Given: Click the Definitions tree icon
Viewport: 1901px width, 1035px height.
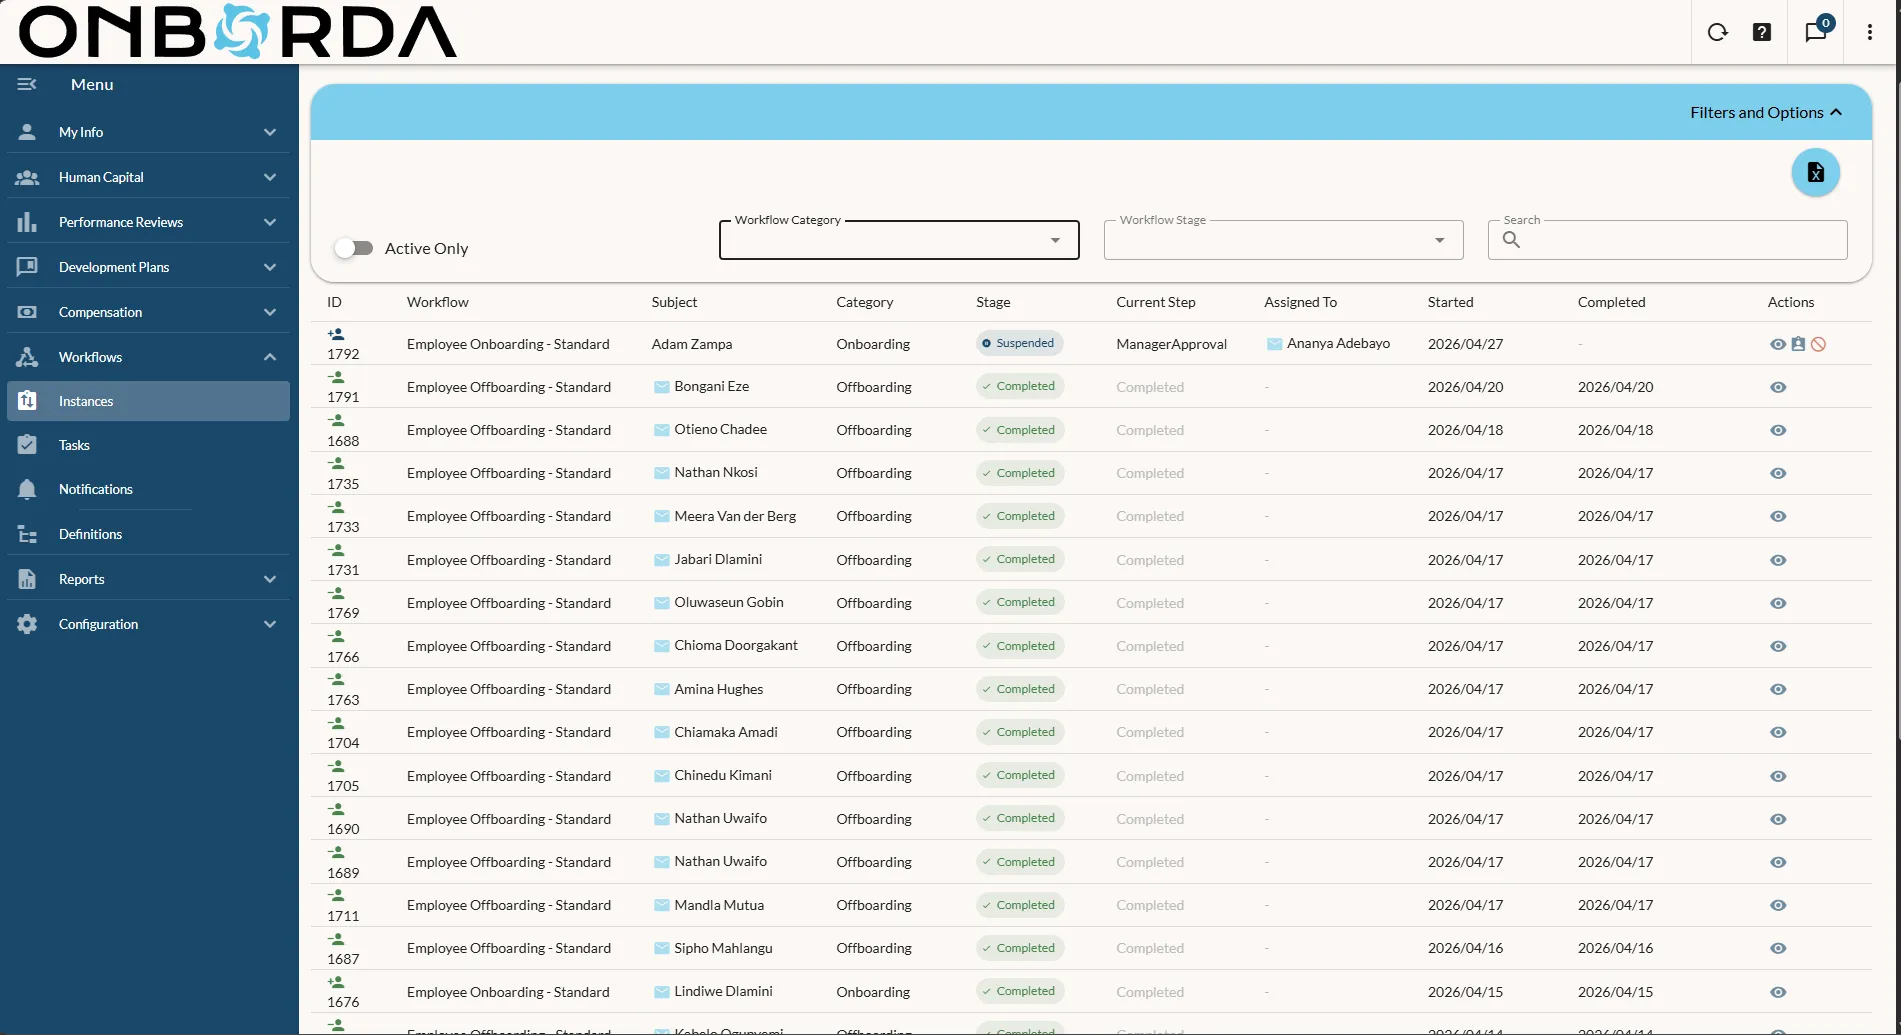Looking at the screenshot, I should (x=27, y=534).
